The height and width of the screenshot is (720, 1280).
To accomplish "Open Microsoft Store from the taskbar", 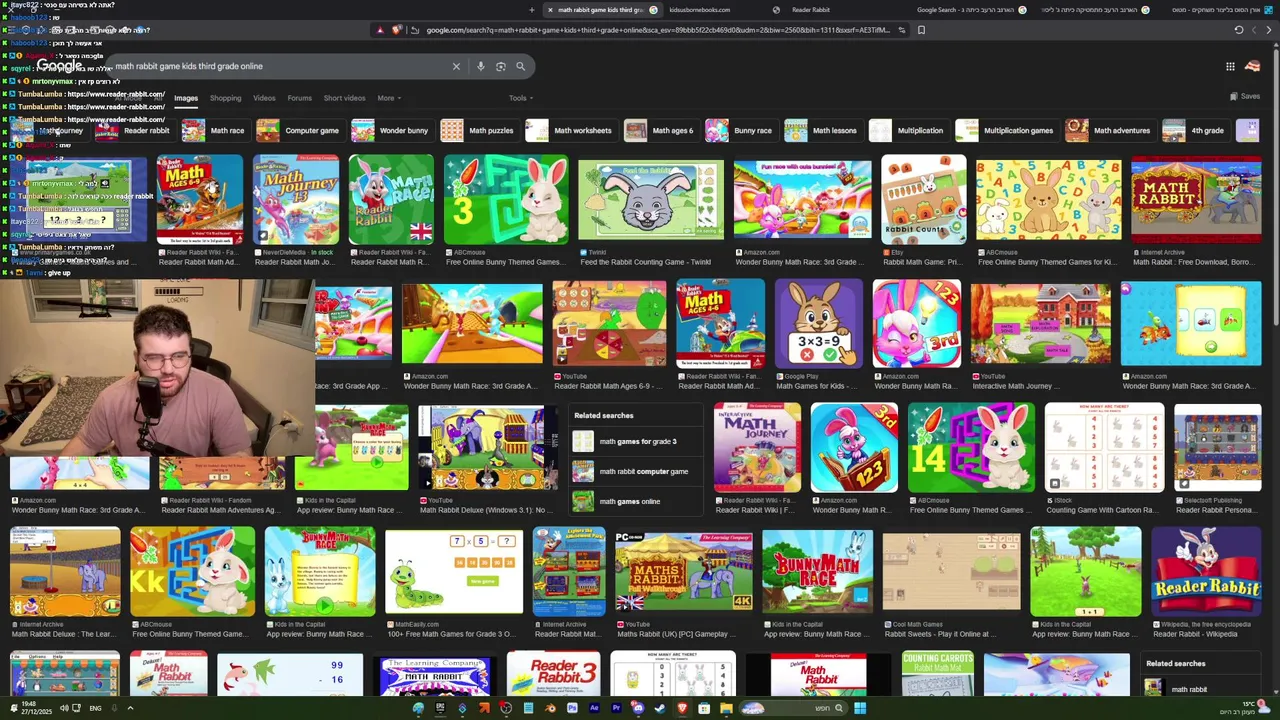I will [x=704, y=708].
